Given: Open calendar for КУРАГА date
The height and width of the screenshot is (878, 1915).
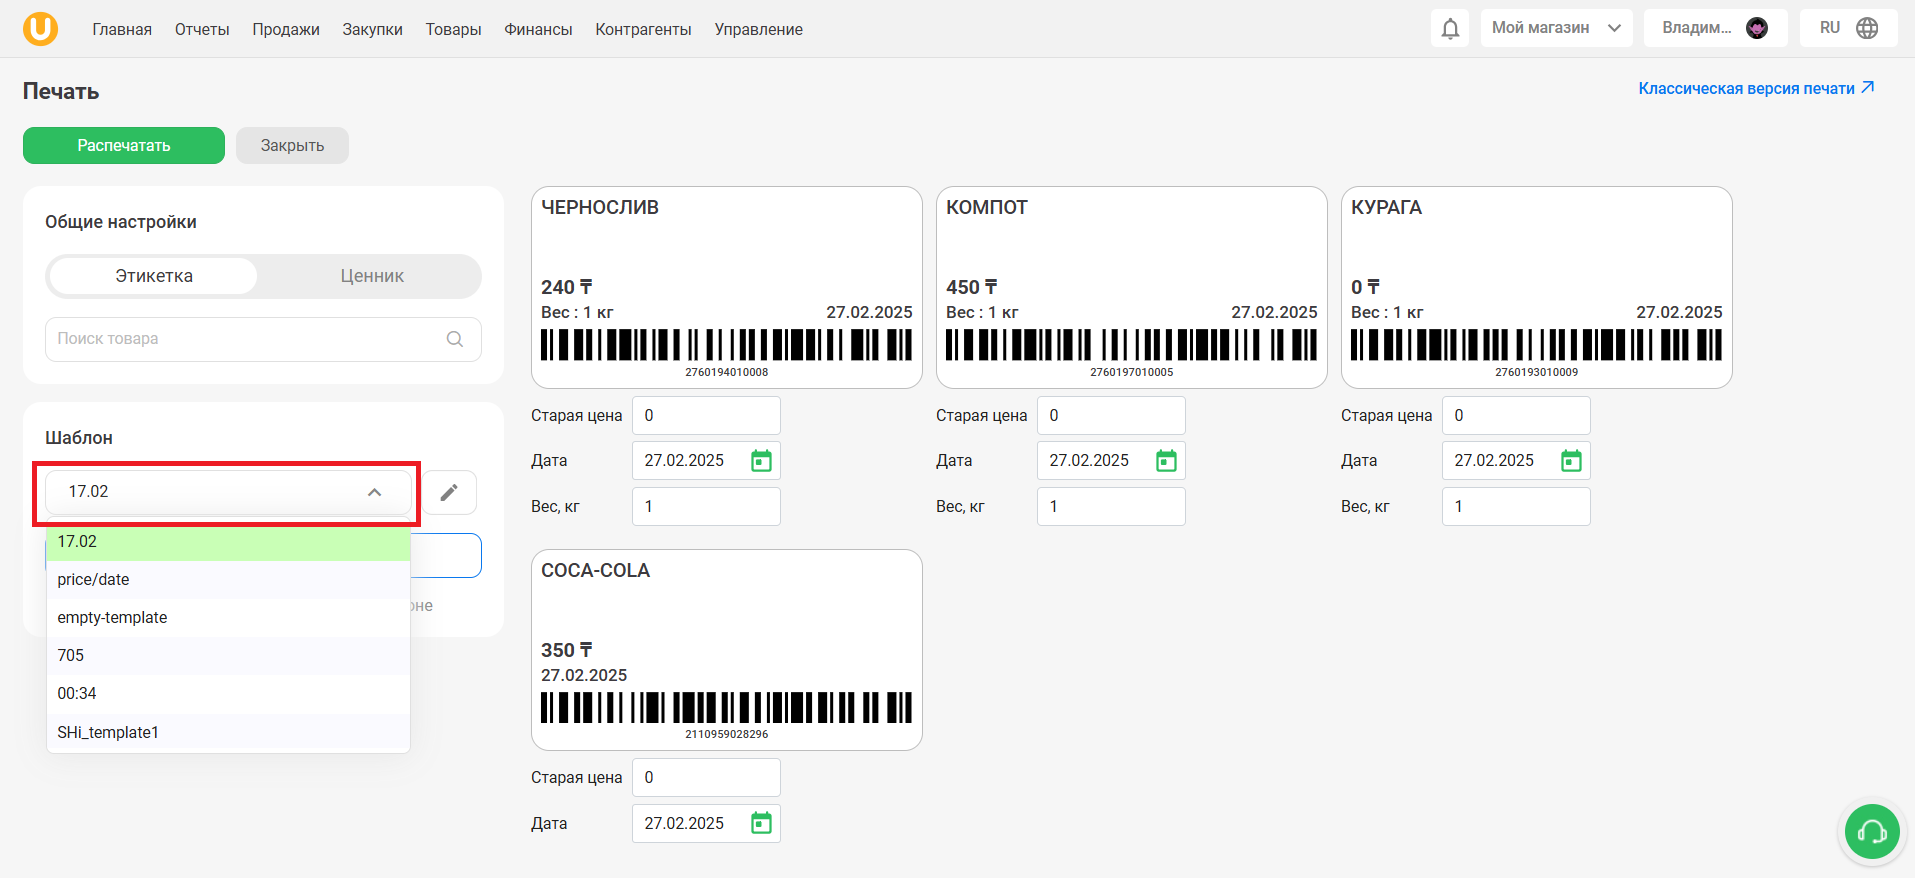Looking at the screenshot, I should tap(1571, 461).
